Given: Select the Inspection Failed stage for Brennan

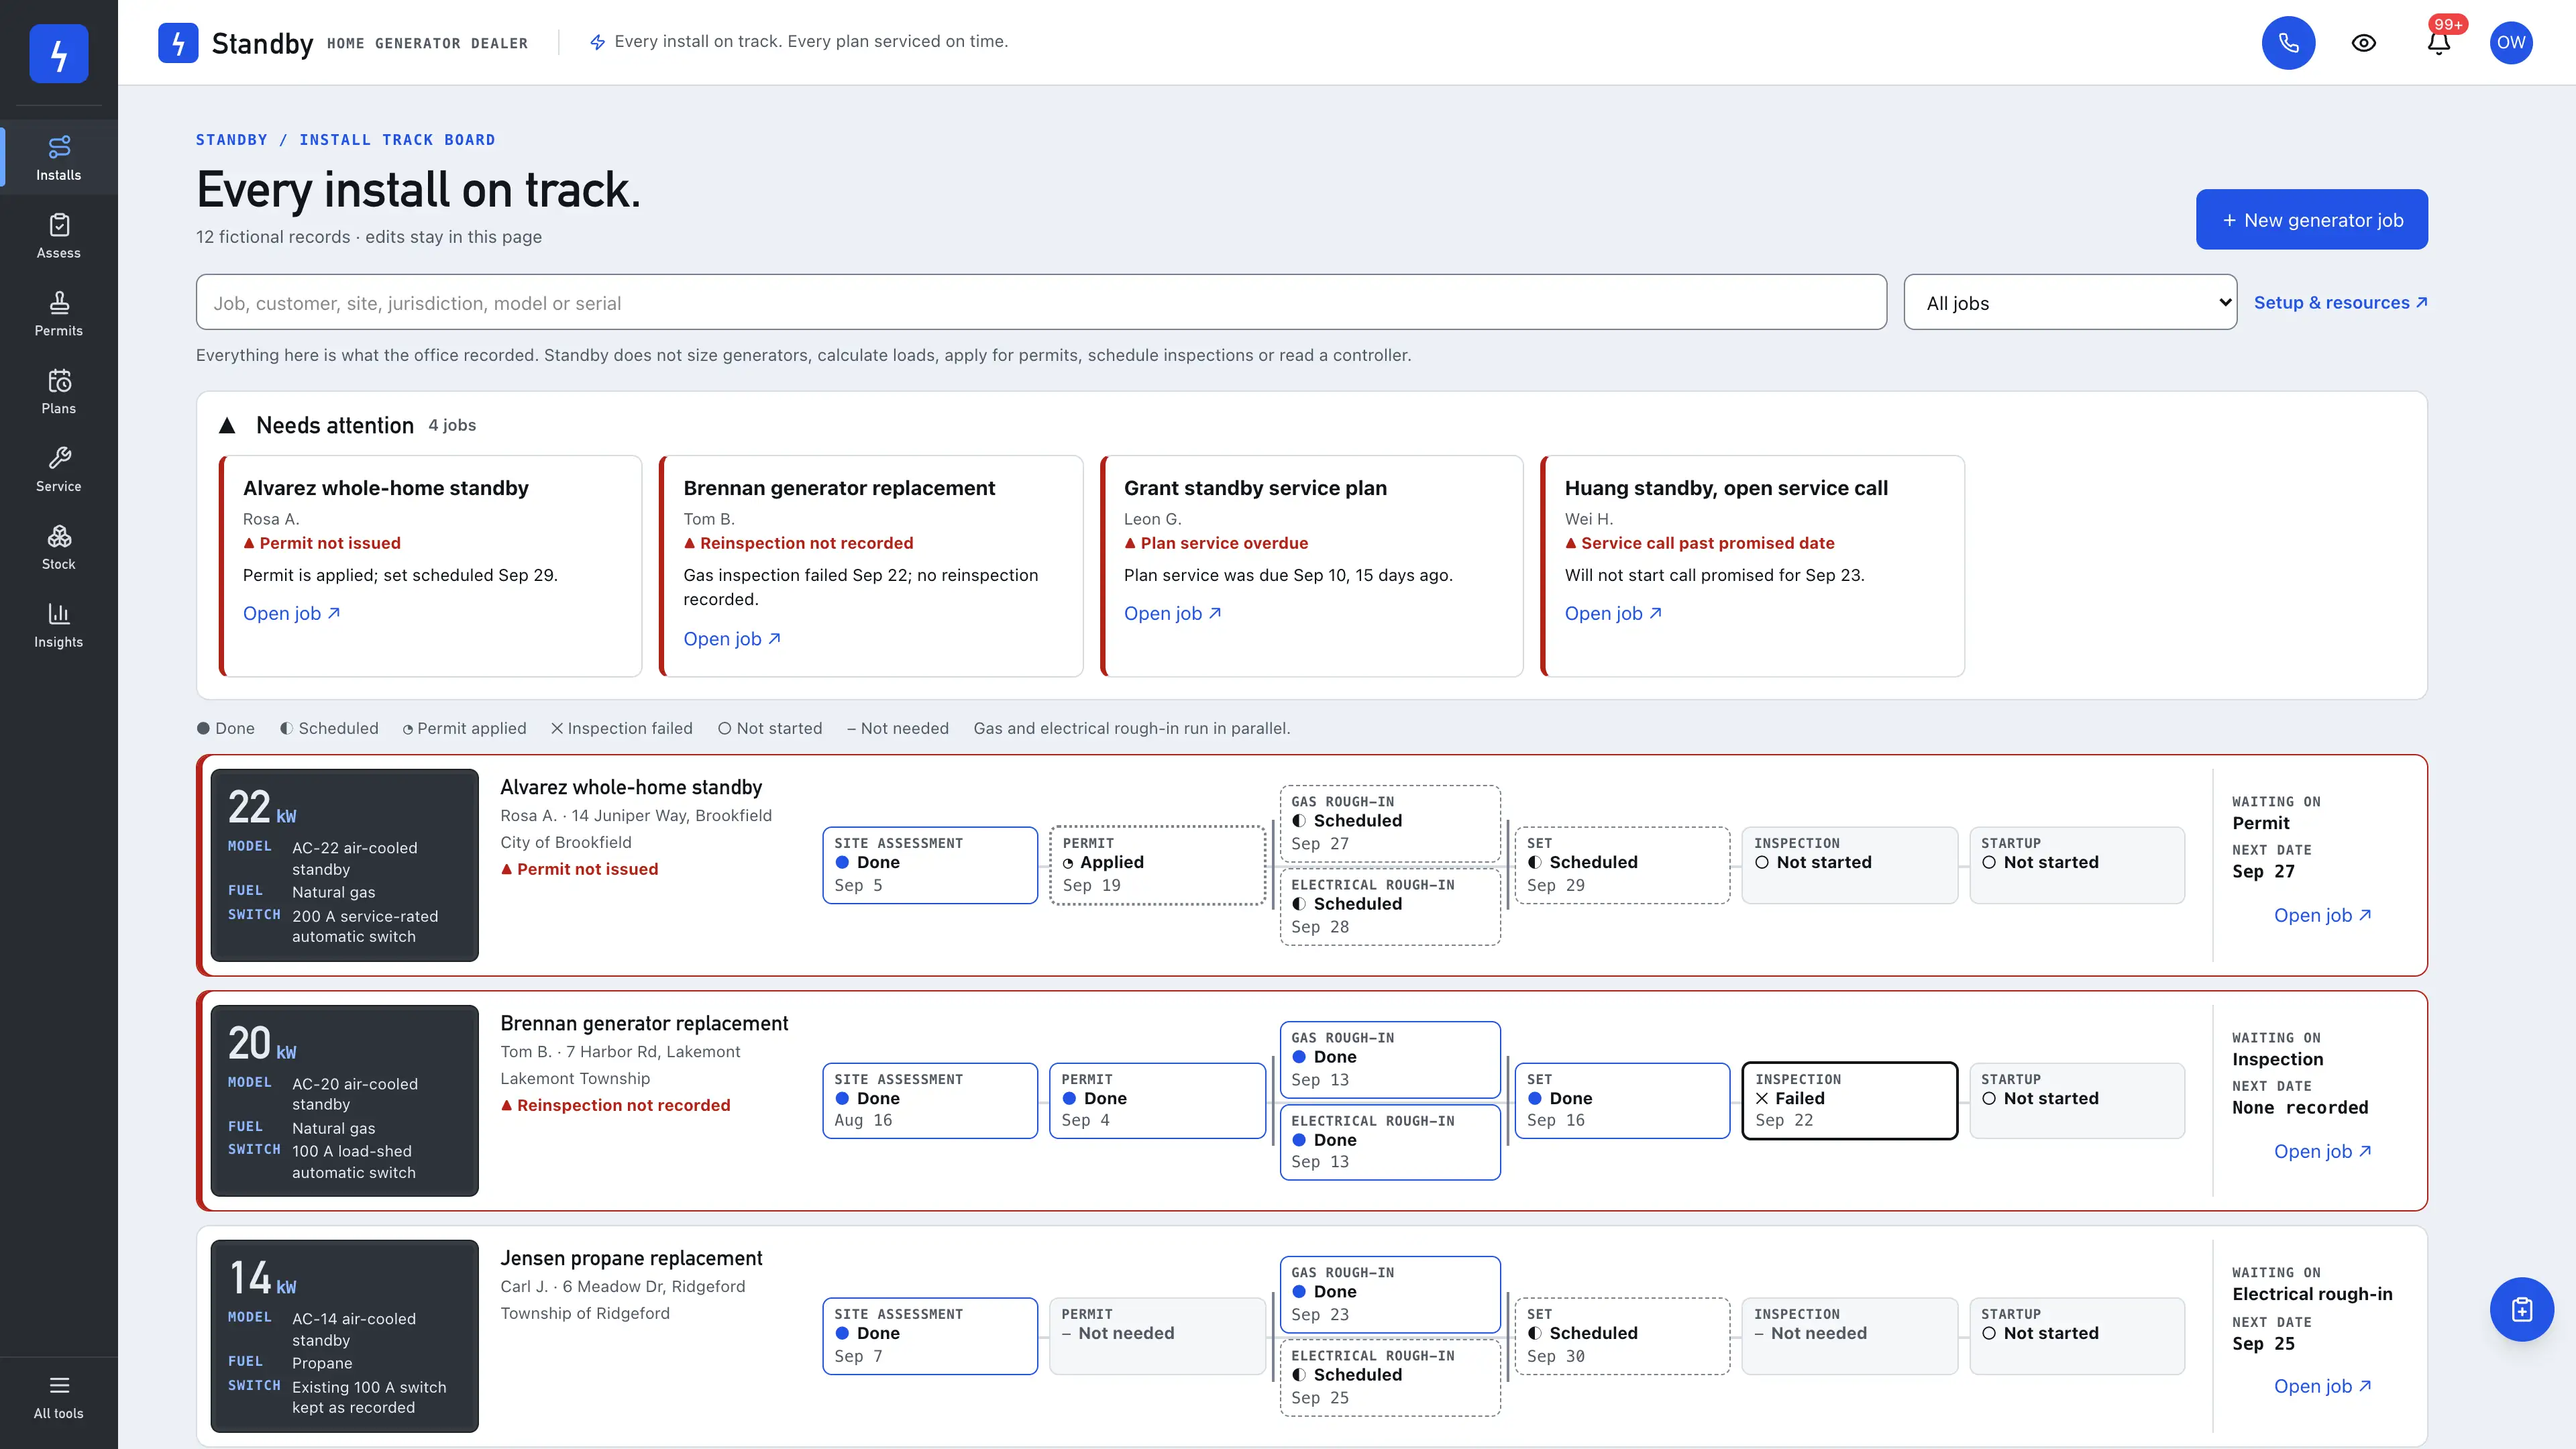Looking at the screenshot, I should [x=1849, y=1100].
